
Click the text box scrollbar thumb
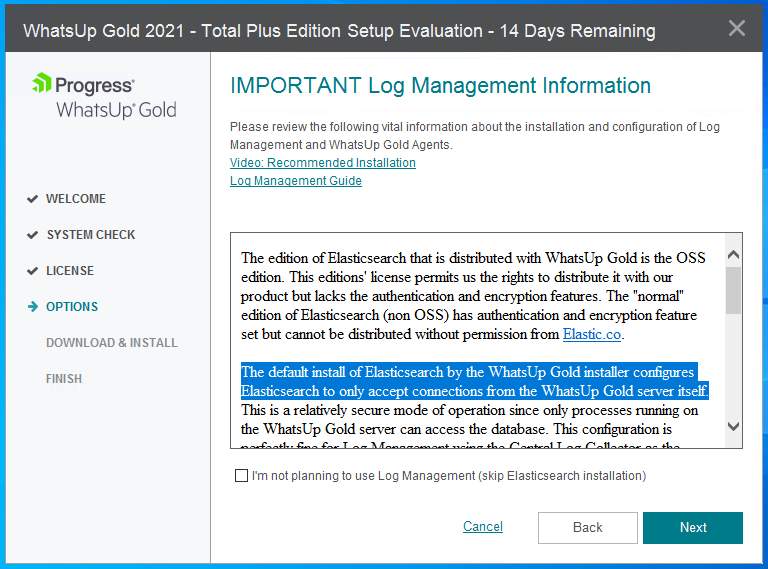point(733,290)
